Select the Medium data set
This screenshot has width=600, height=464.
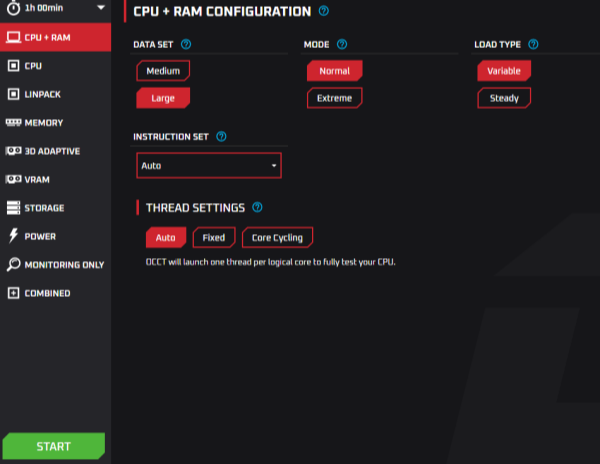pyautogui.click(x=163, y=71)
